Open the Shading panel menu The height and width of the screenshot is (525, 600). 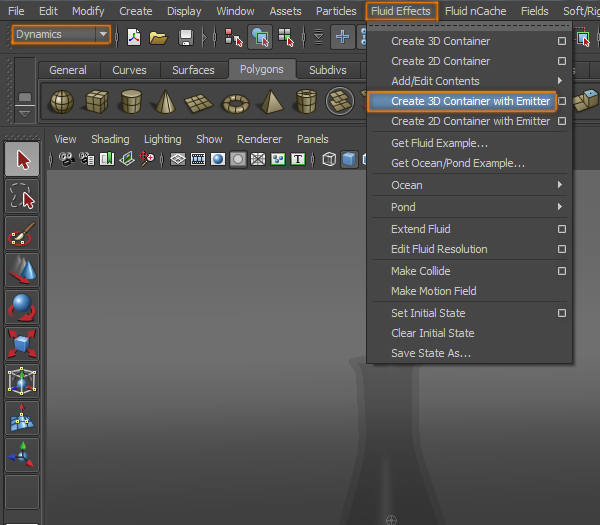[110, 139]
